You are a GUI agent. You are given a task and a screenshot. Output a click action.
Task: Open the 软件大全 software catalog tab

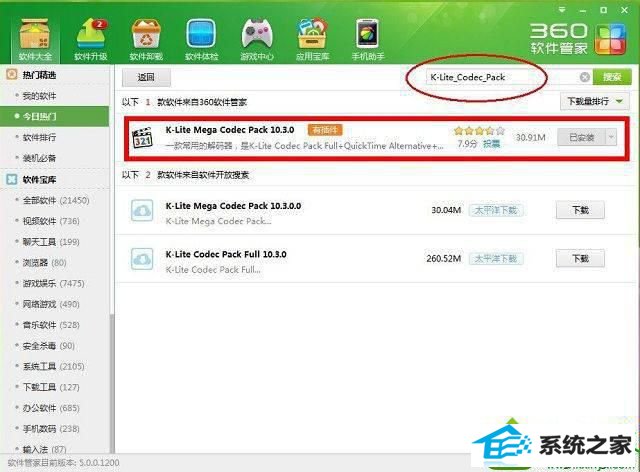click(35, 40)
